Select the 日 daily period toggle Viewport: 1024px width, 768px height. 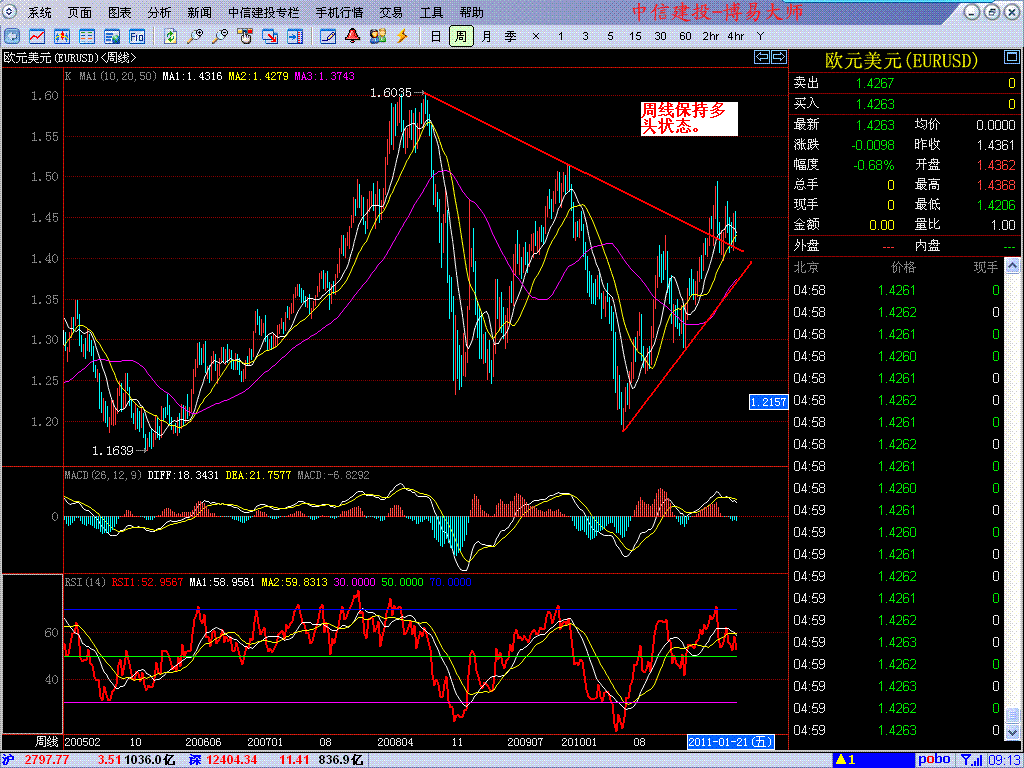pyautogui.click(x=436, y=36)
